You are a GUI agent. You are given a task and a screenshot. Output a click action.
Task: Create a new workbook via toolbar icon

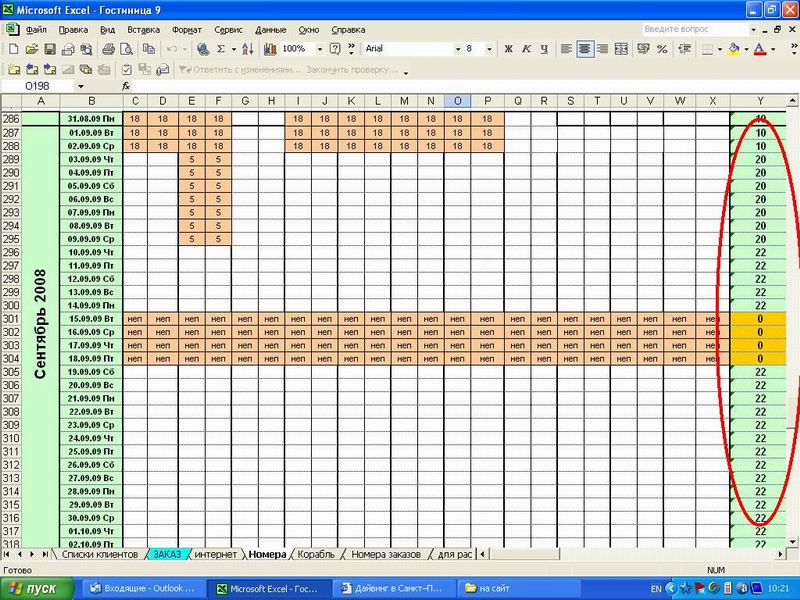13,48
